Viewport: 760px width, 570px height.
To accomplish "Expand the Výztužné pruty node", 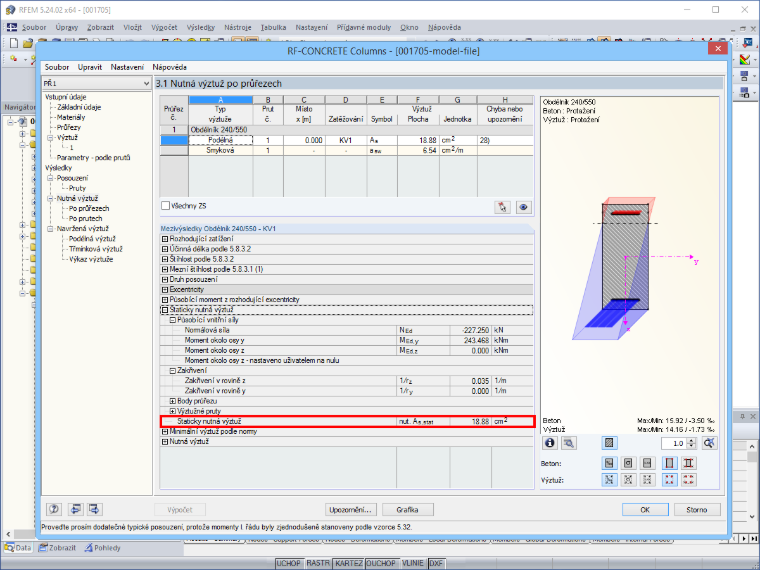I will point(173,412).
